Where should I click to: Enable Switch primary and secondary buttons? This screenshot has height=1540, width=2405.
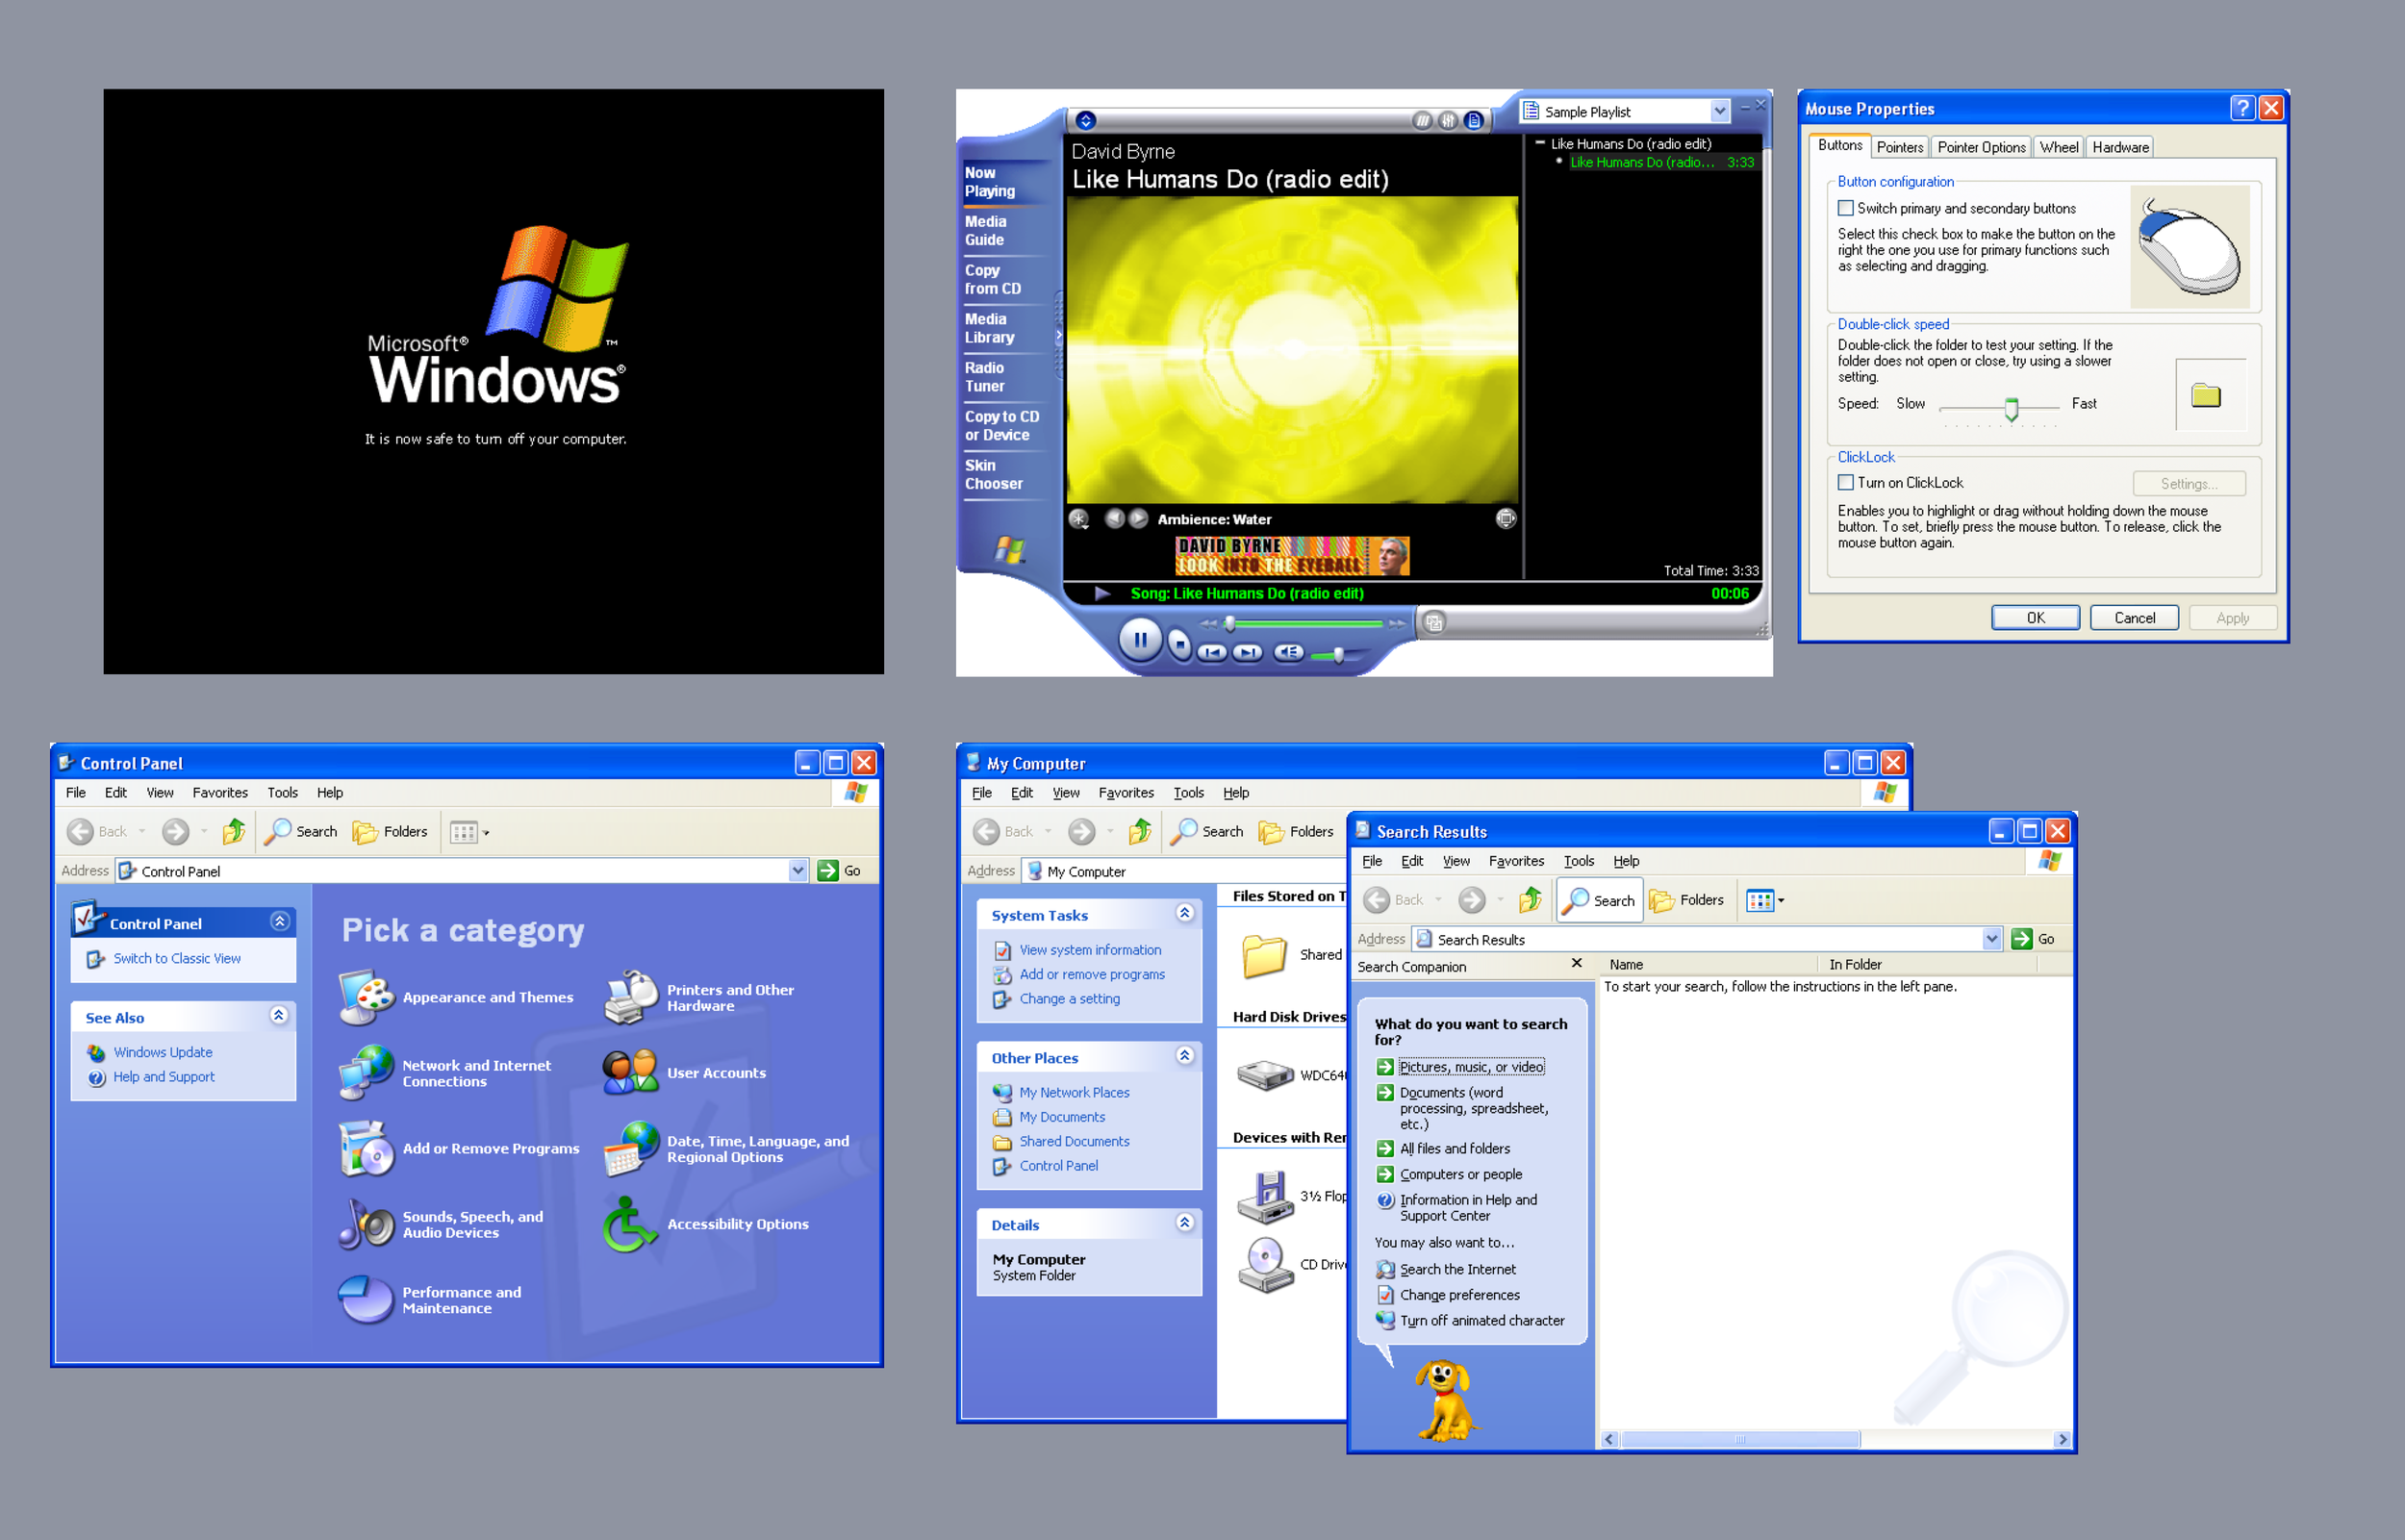click(x=1846, y=209)
